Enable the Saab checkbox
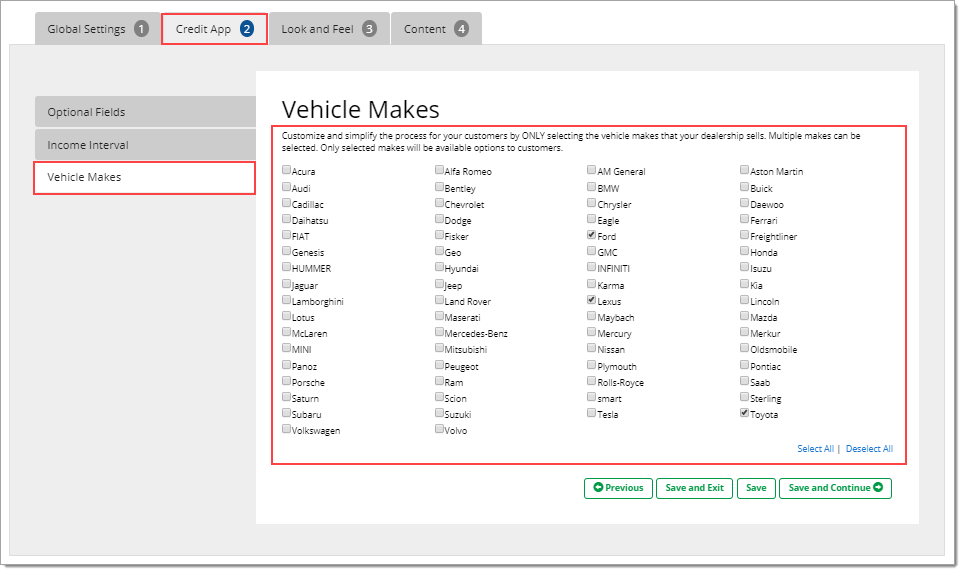The height and width of the screenshot is (572, 962). tap(744, 381)
